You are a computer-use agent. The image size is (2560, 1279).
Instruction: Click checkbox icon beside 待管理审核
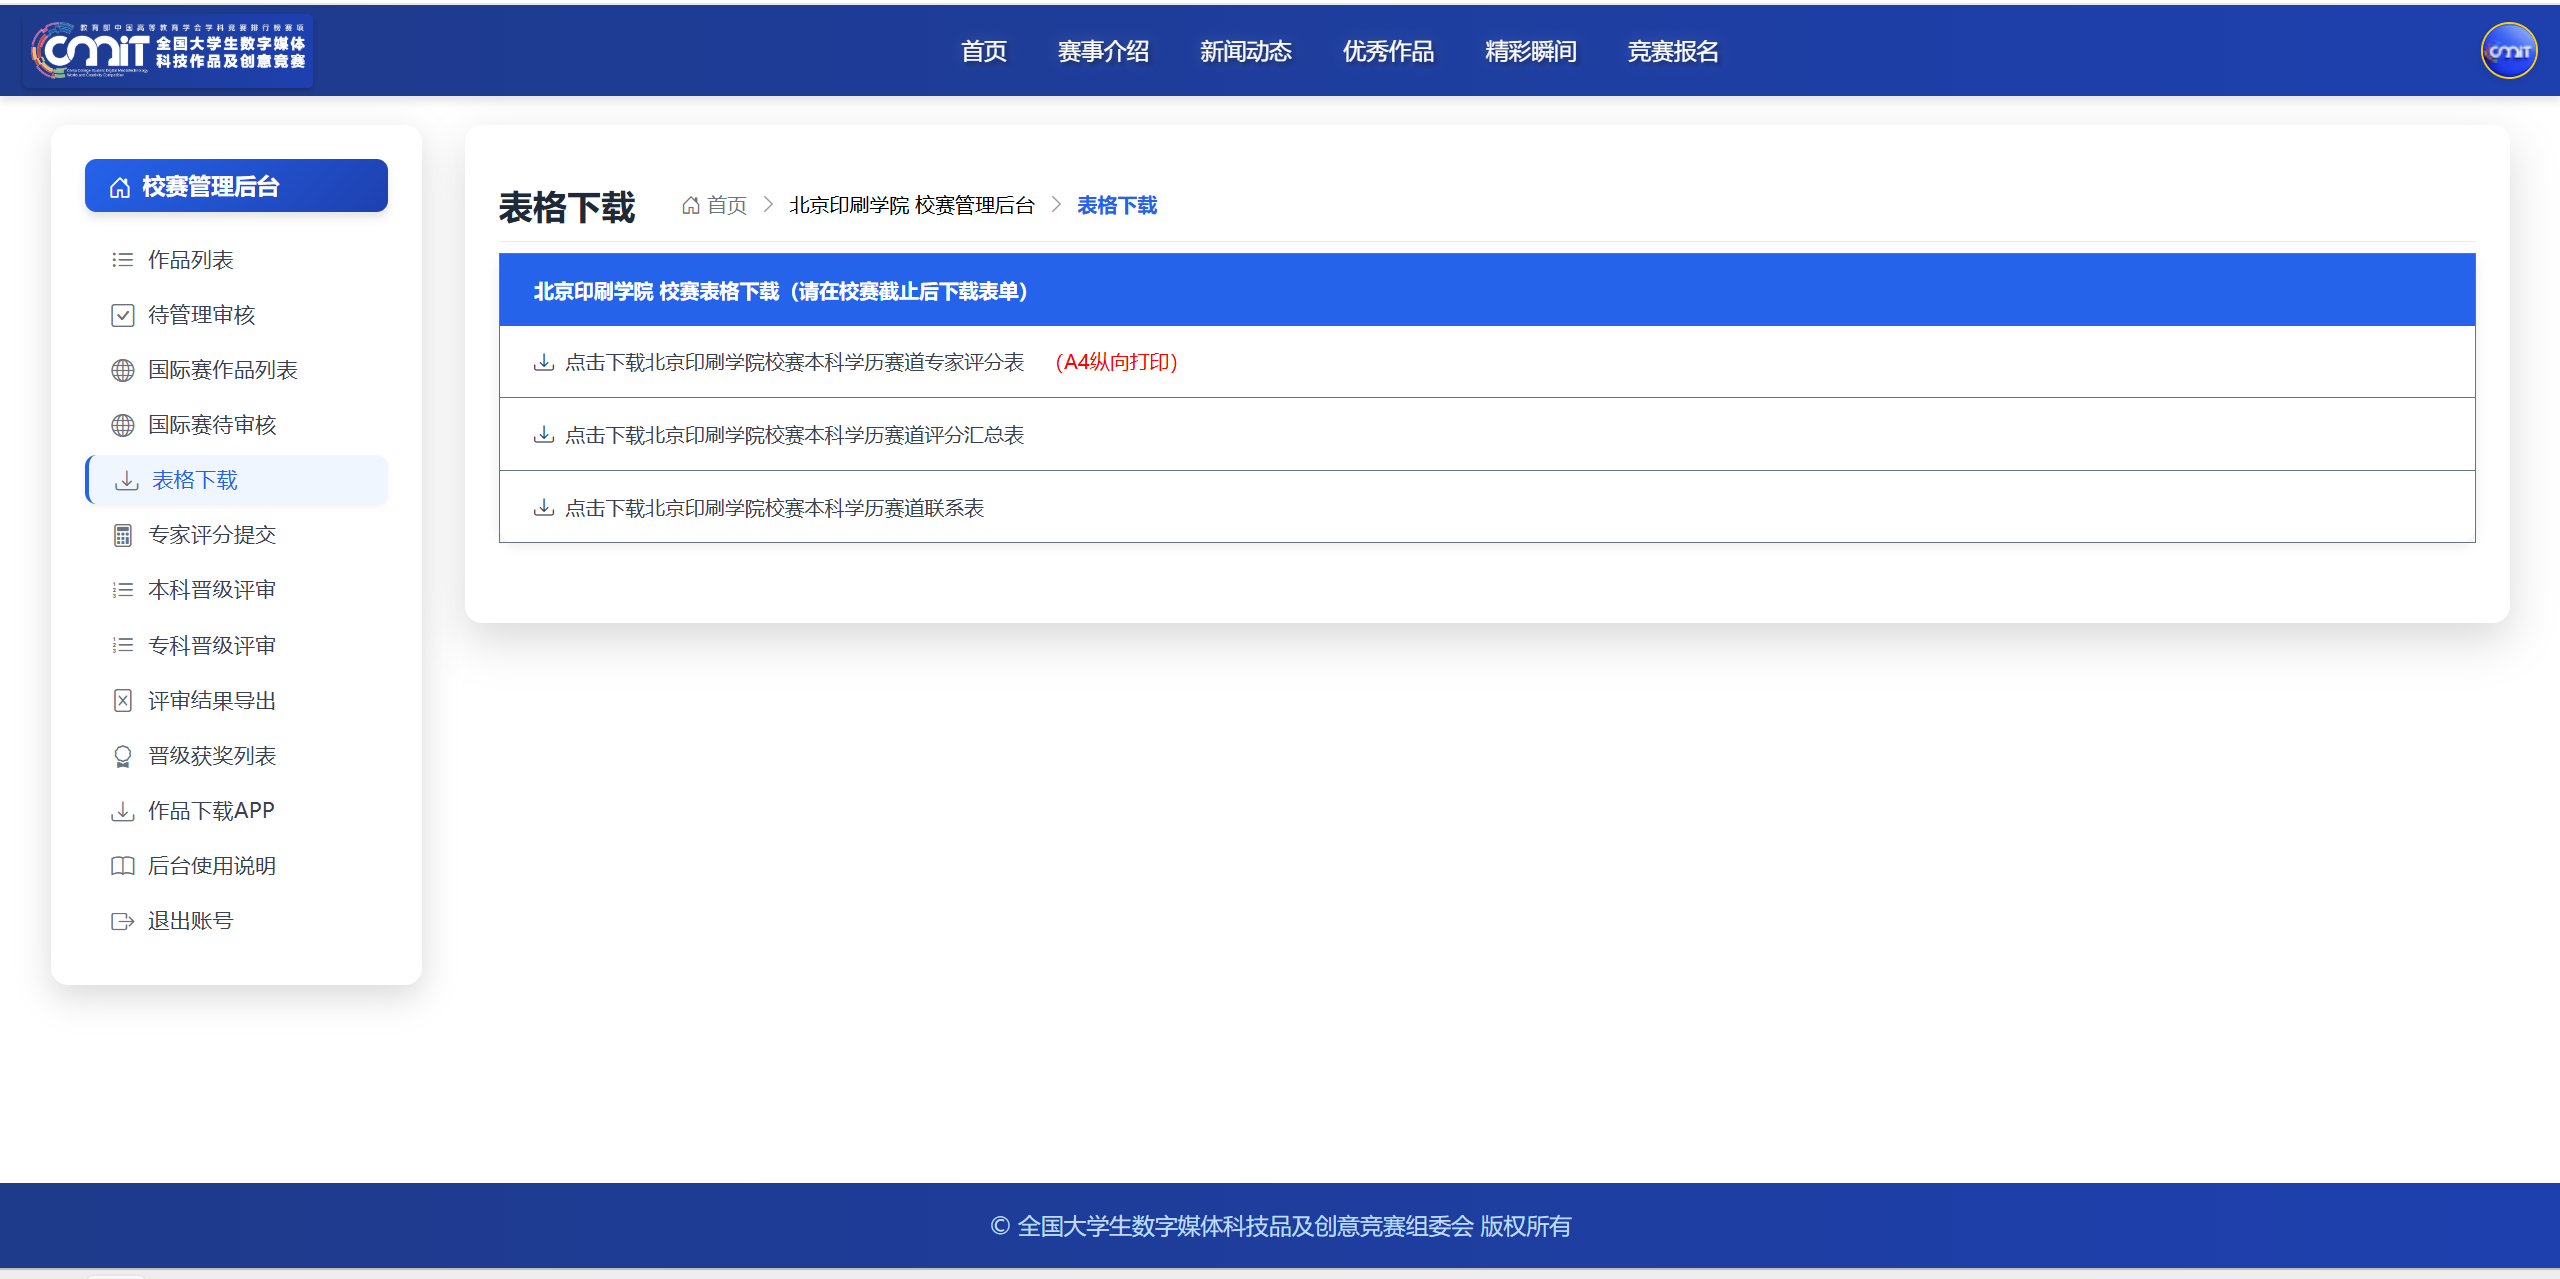[122, 315]
